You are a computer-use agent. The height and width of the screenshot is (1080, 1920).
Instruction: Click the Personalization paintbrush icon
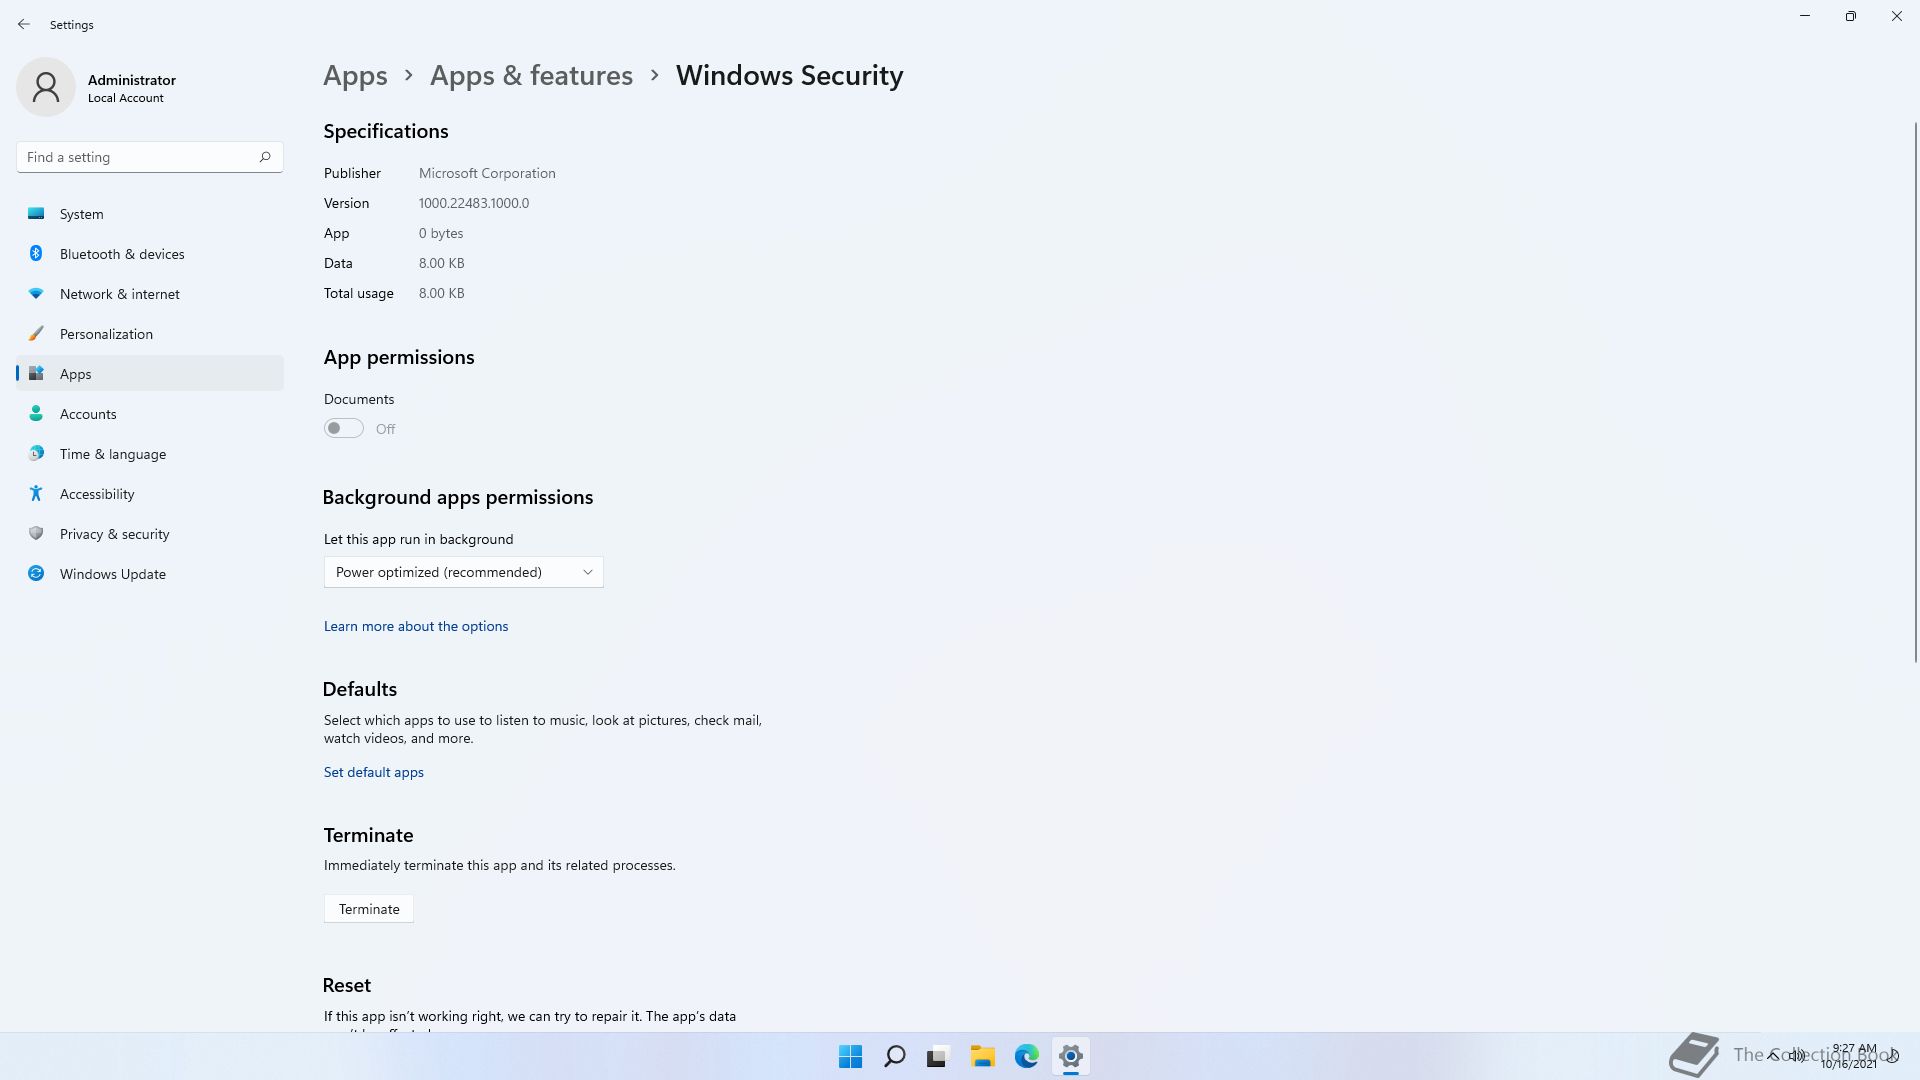36,333
